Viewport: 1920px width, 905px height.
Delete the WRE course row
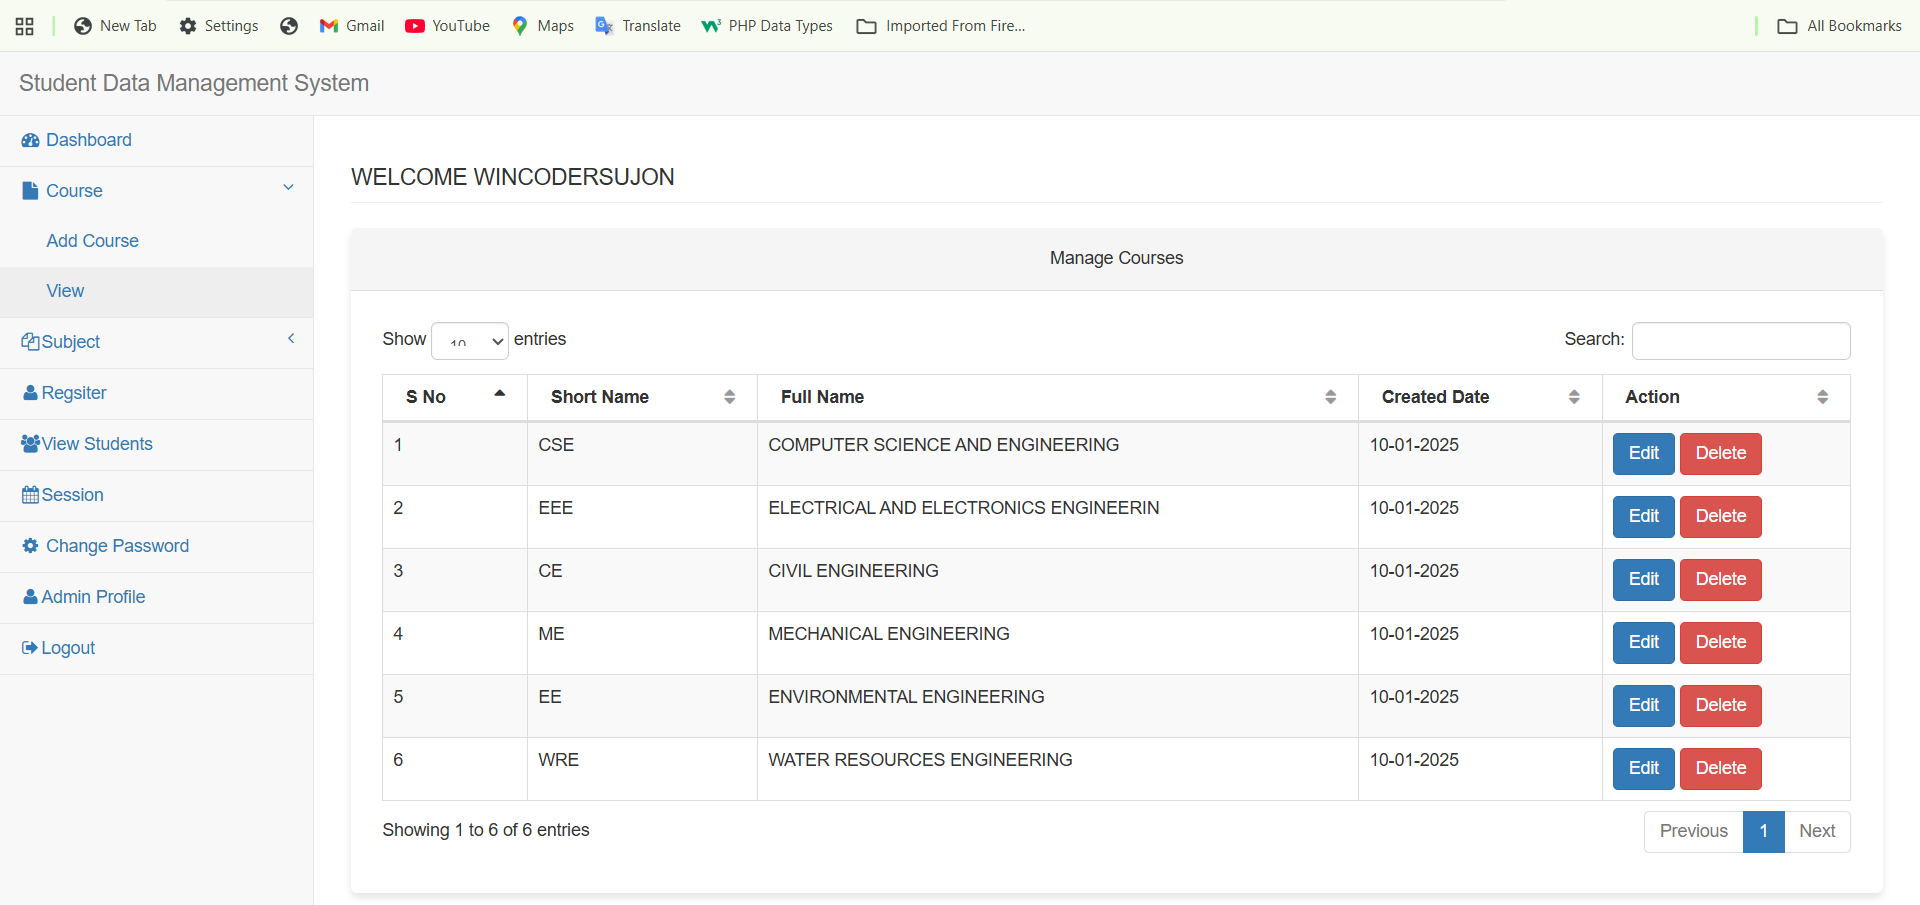coord(1720,769)
